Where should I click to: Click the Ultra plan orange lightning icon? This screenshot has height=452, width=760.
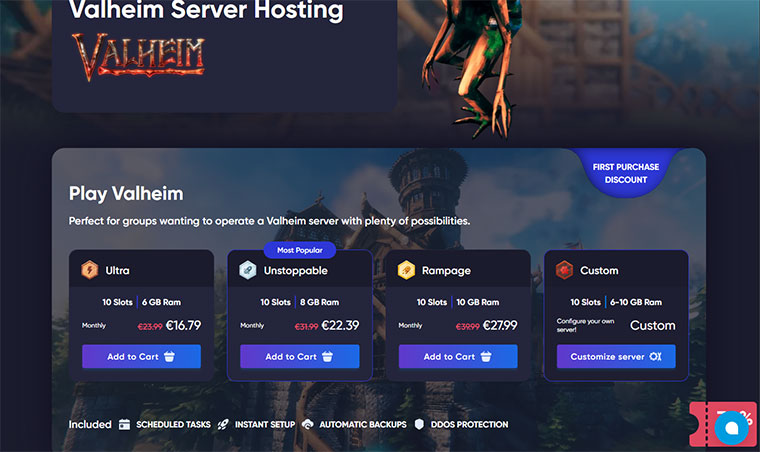pyautogui.click(x=90, y=270)
